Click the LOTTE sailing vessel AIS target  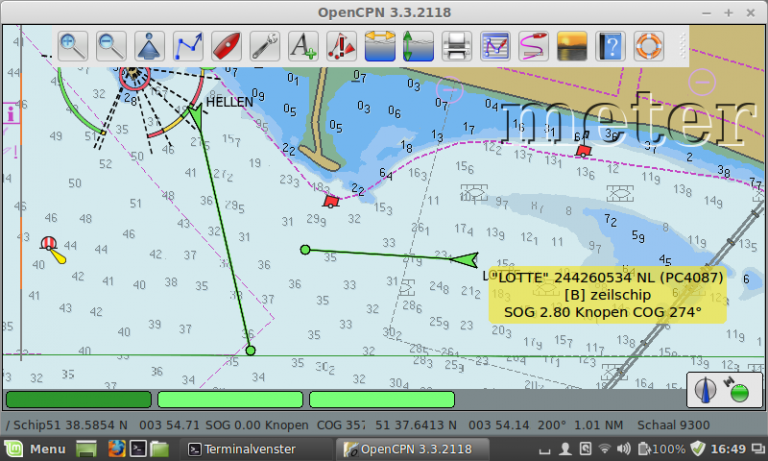pyautogui.click(x=464, y=260)
